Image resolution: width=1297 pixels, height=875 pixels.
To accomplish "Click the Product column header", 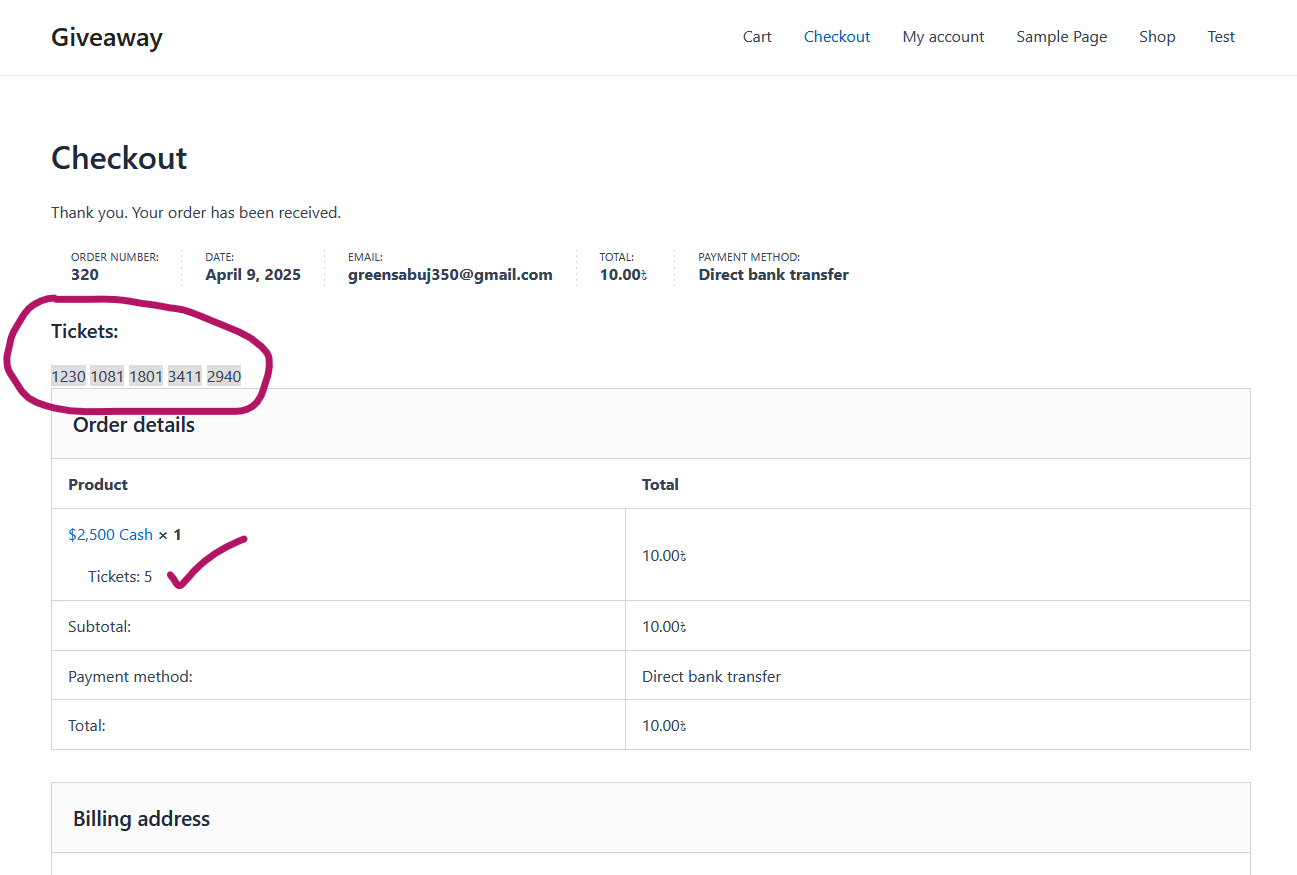I will (x=98, y=485).
